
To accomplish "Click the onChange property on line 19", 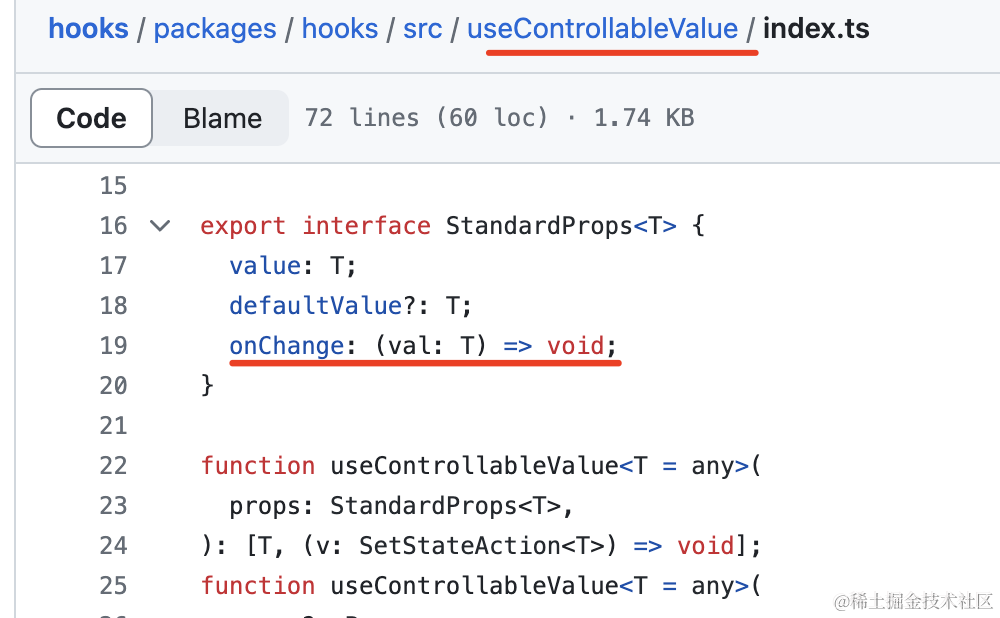I will click(287, 346).
